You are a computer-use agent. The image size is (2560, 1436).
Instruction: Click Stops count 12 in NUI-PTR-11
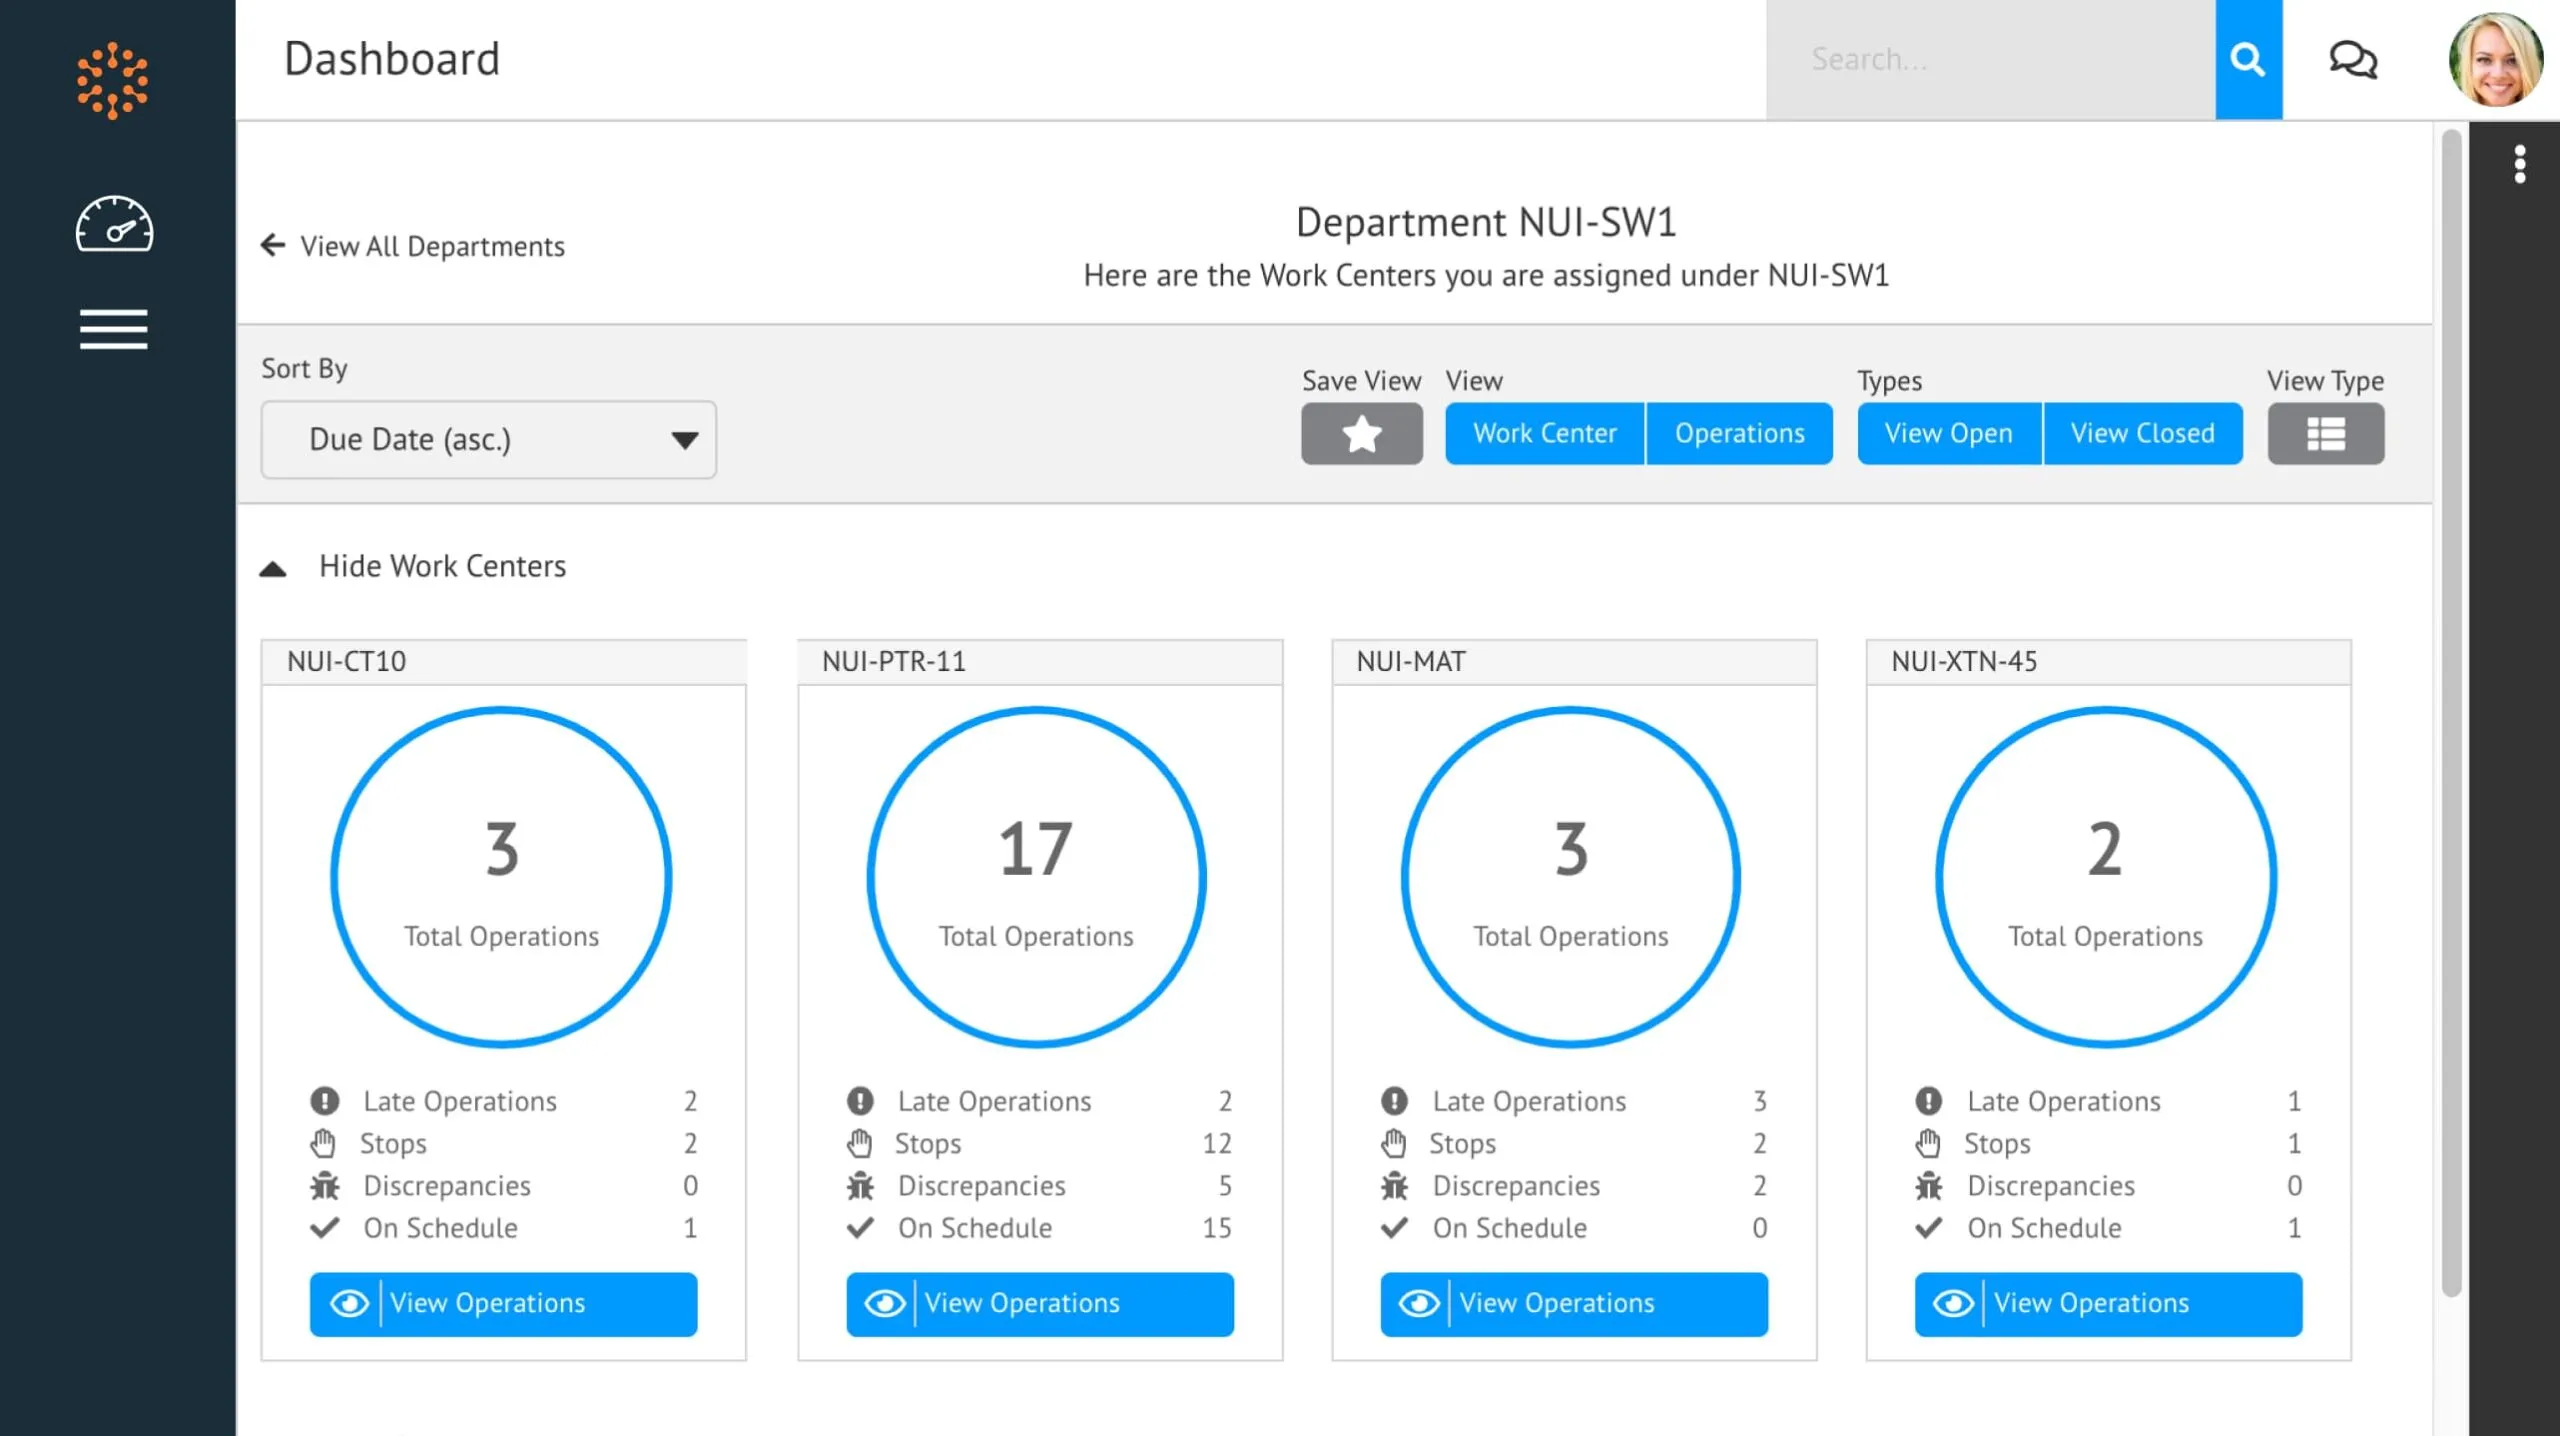tap(1216, 1143)
